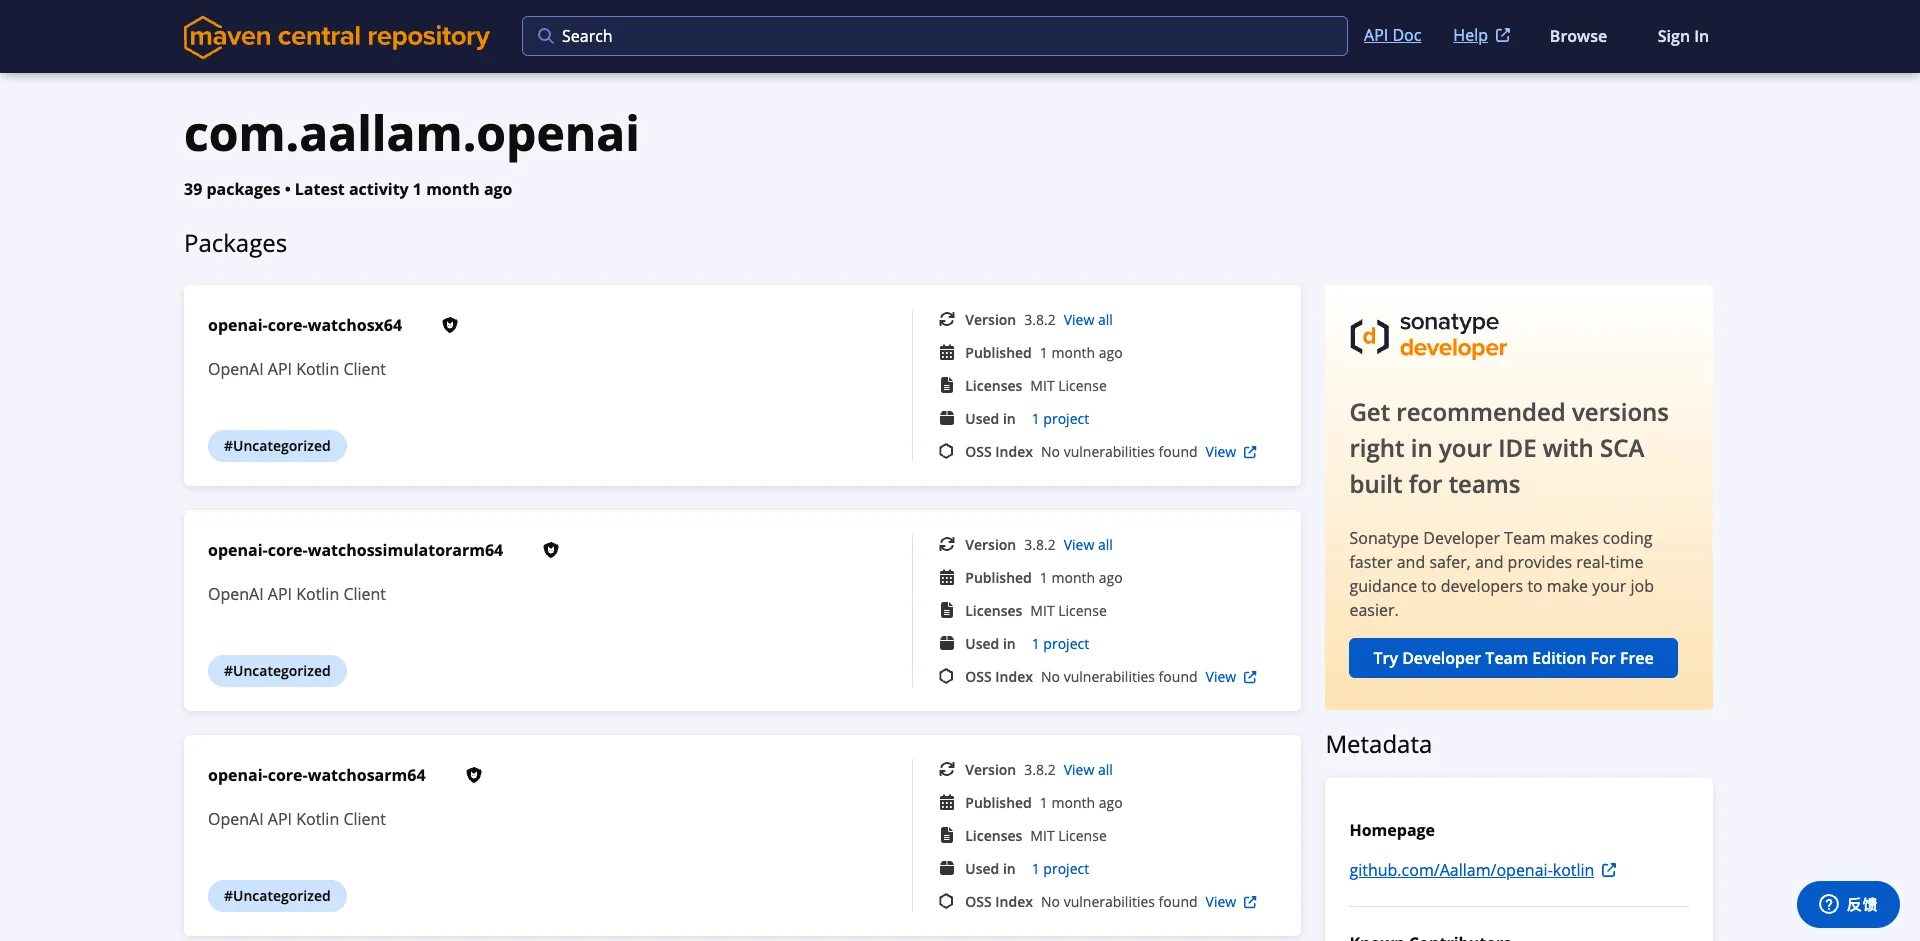Open 1 project link for openai-core-watchosx64
The height and width of the screenshot is (941, 1920).
tap(1060, 419)
